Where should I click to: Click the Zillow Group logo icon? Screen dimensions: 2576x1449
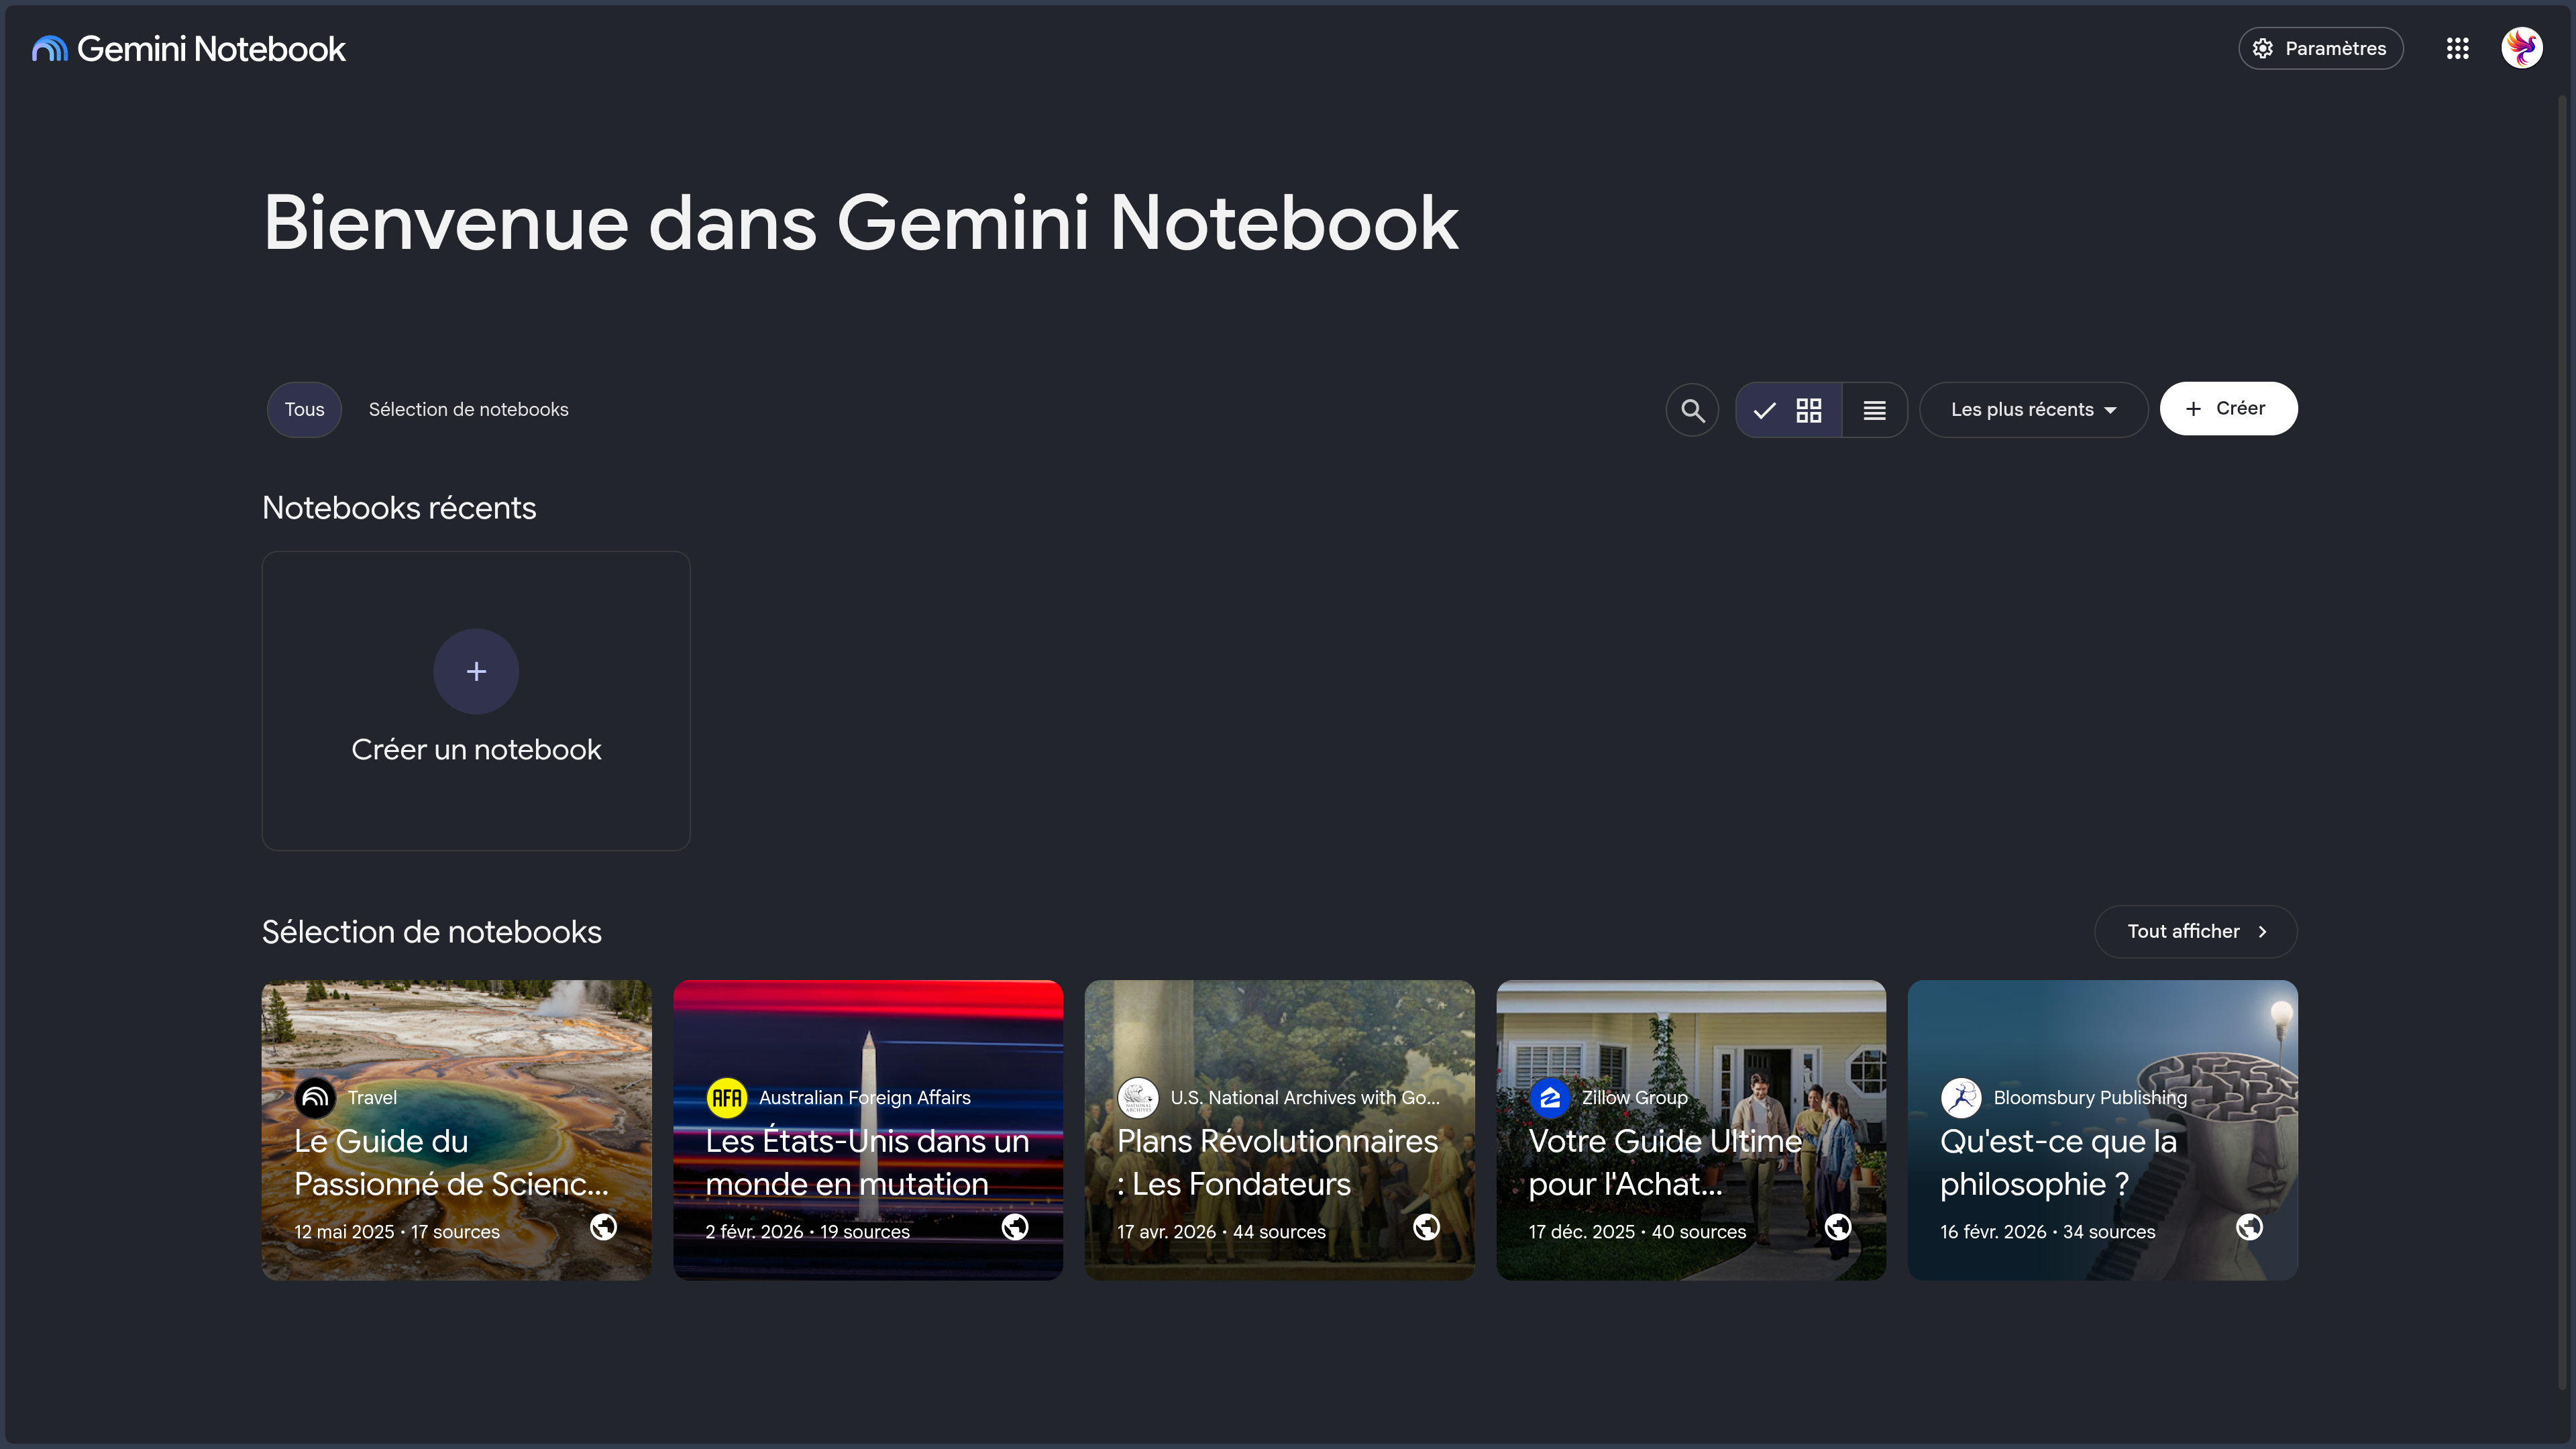pos(1550,1098)
